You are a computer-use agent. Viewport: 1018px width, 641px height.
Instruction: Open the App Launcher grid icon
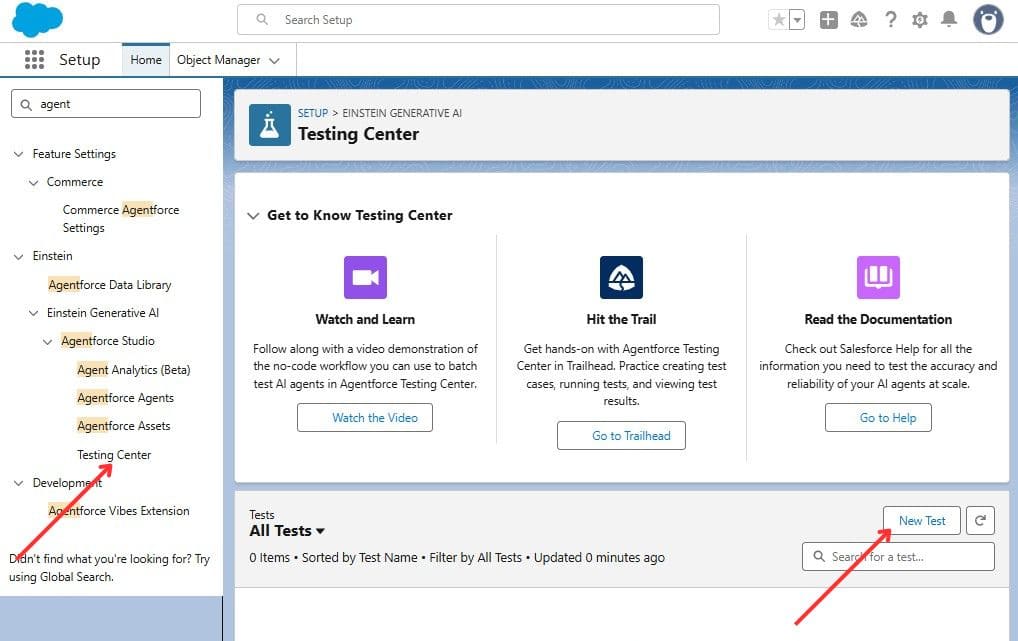click(34, 60)
